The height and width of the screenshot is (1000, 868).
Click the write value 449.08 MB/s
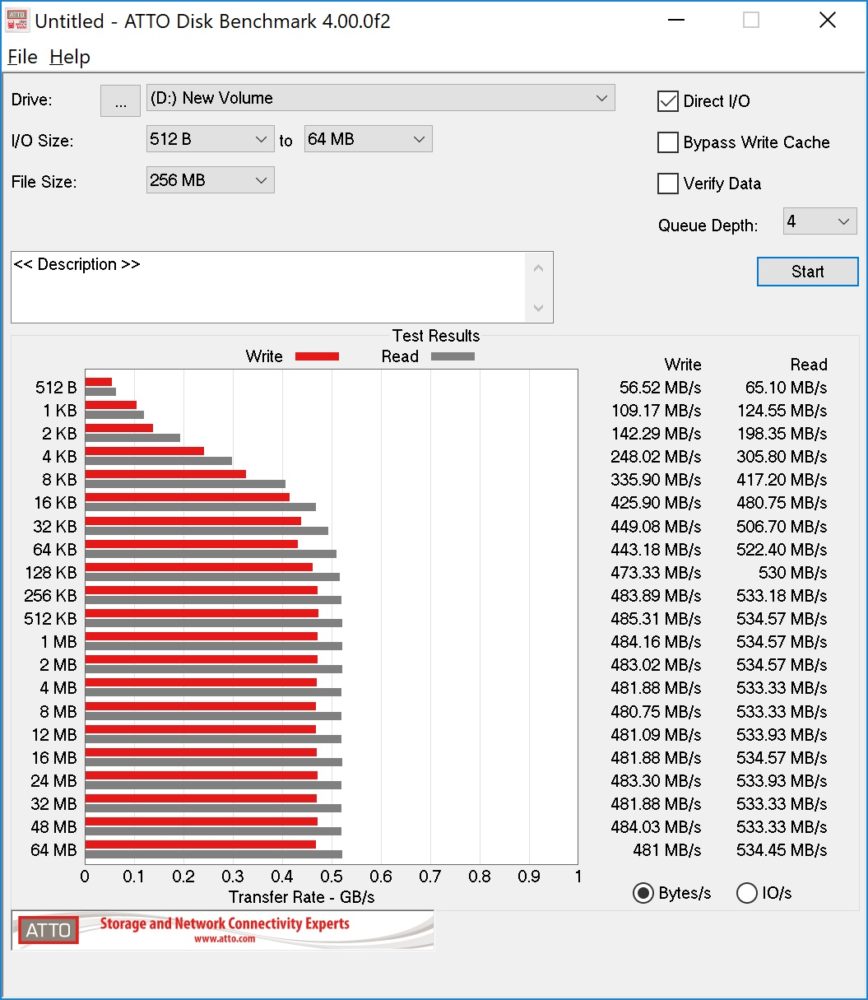click(x=656, y=526)
